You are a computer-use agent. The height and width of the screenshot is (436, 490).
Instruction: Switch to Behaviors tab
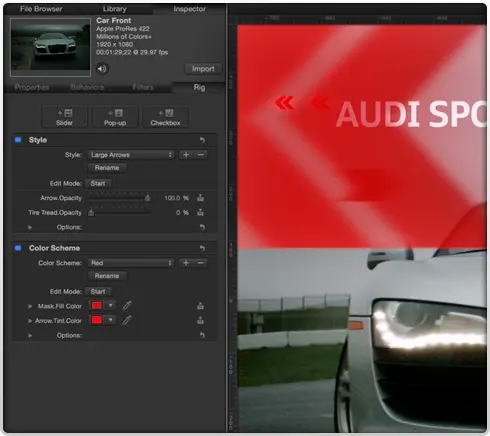point(87,87)
